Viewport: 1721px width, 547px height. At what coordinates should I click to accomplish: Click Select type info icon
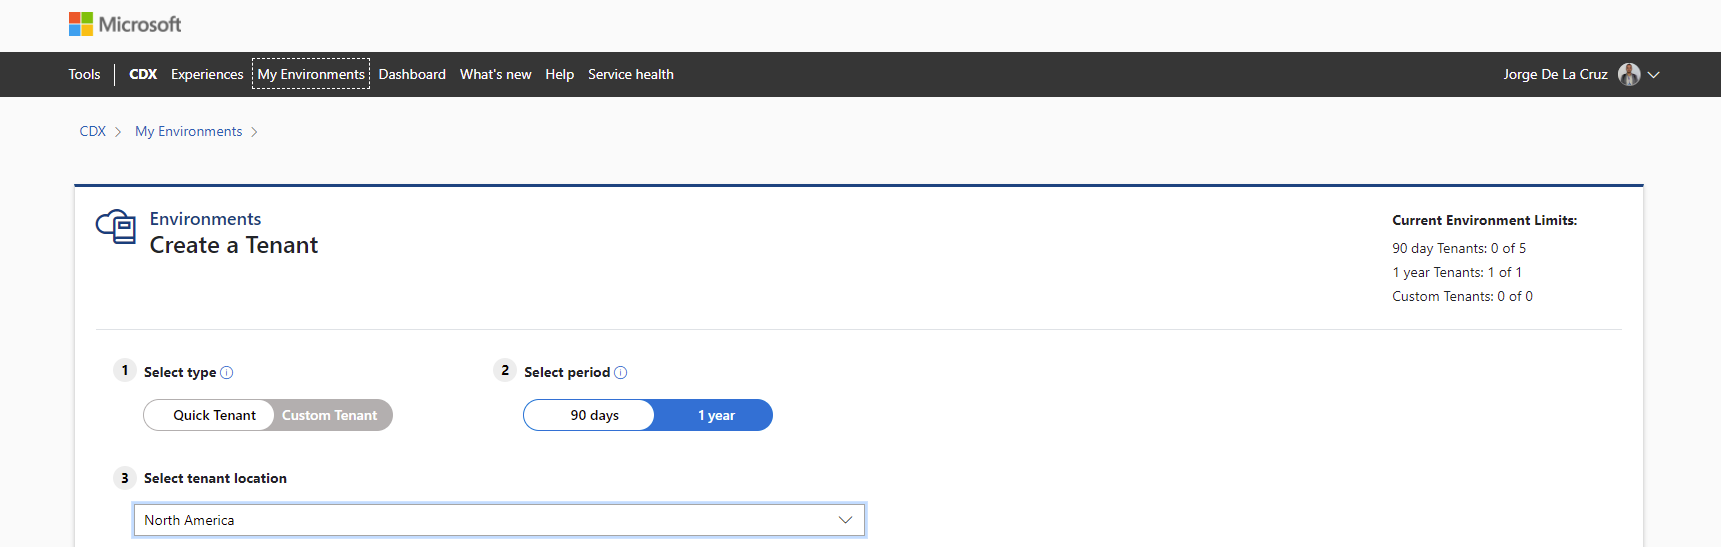tap(227, 372)
